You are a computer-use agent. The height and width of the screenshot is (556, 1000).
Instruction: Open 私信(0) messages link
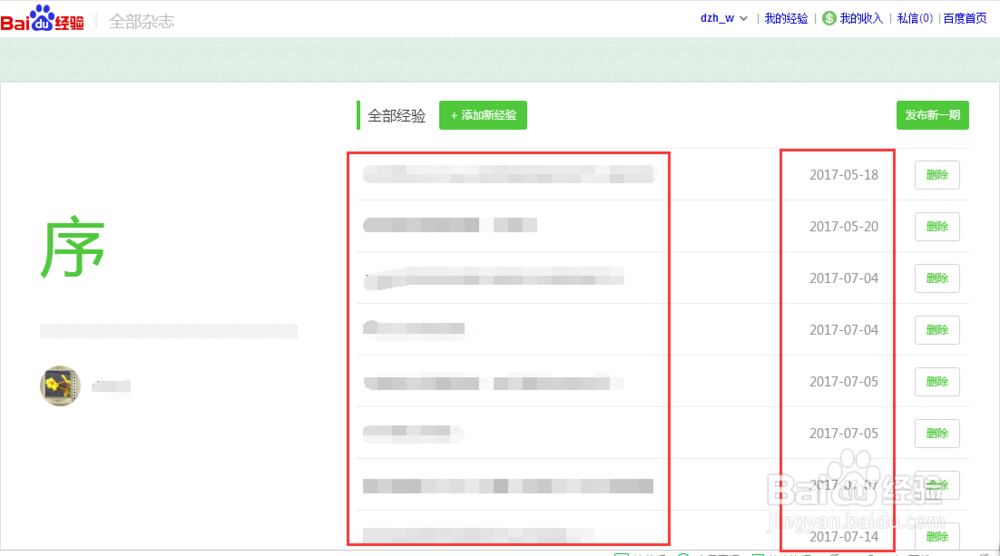point(915,18)
